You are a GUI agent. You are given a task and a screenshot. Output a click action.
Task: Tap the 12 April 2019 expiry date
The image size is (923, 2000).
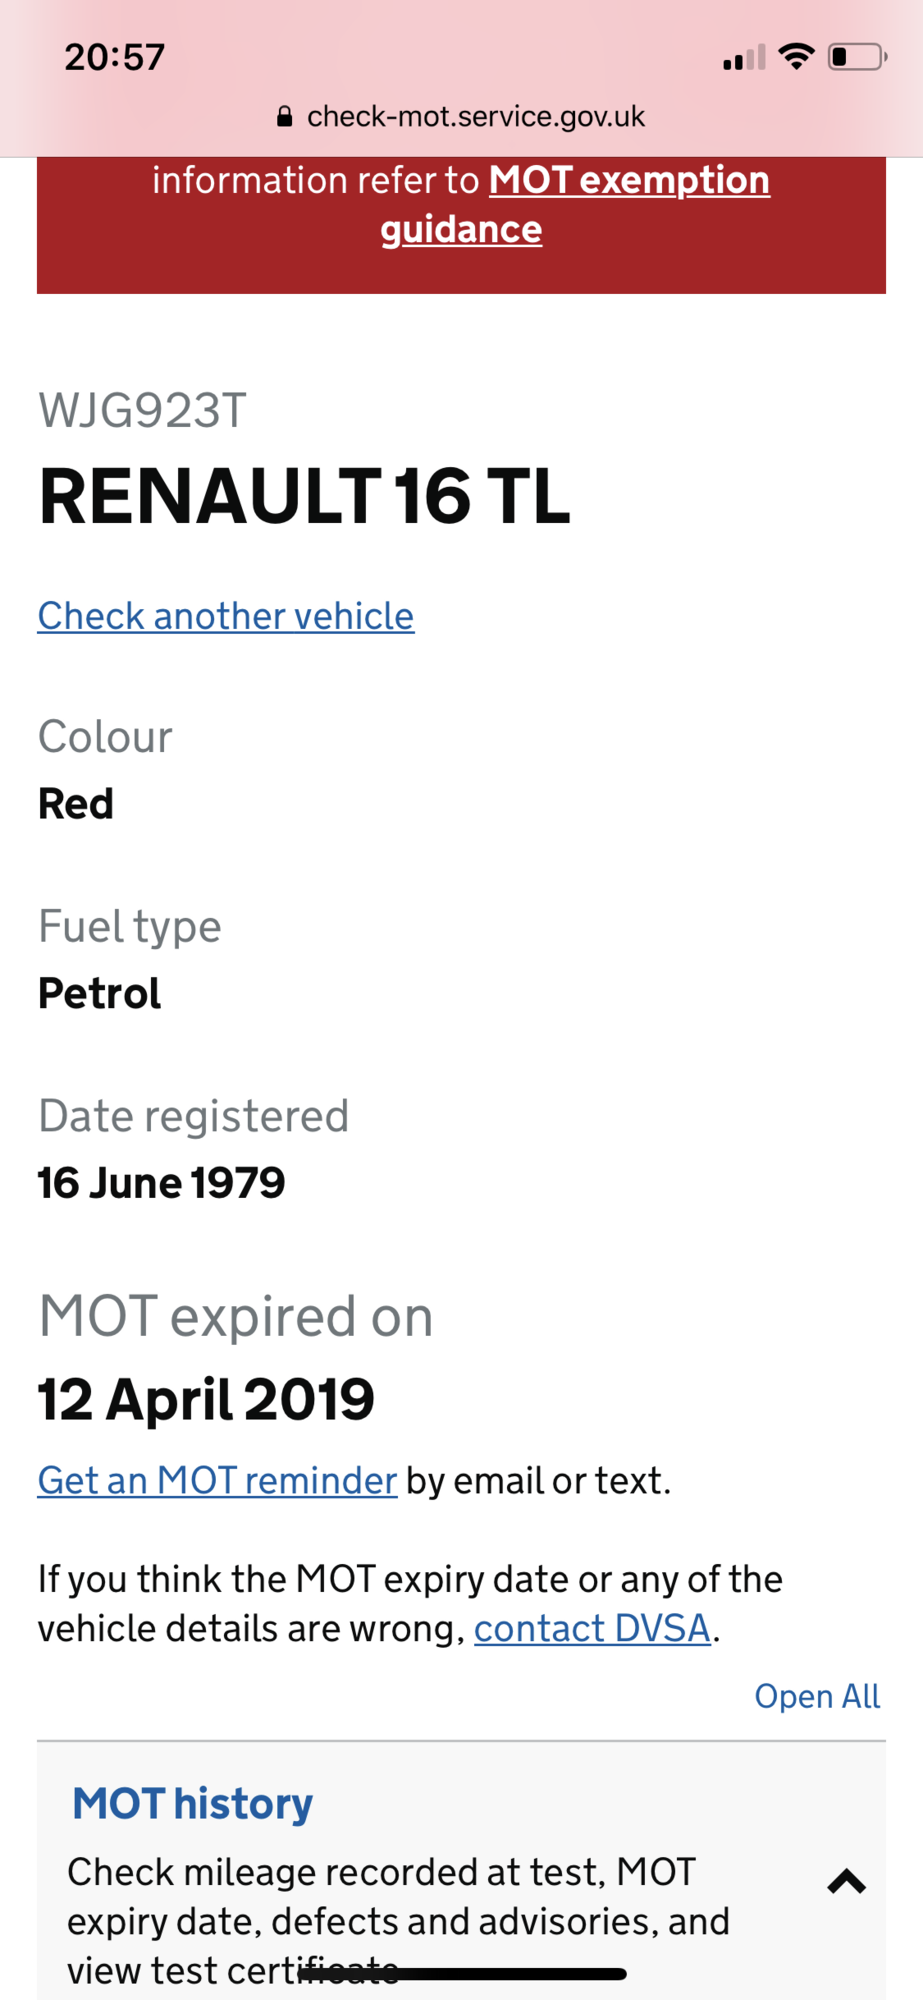(x=206, y=1399)
